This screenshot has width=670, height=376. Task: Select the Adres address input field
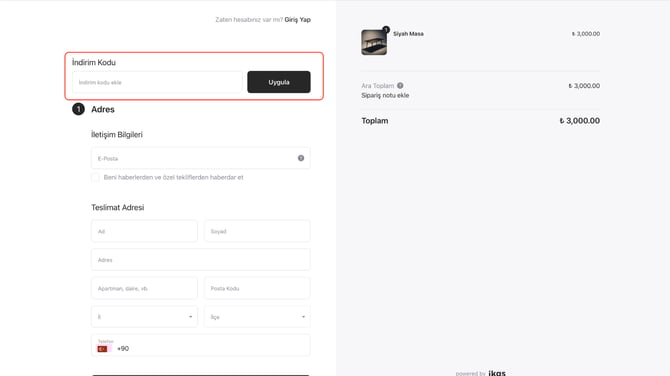point(201,260)
